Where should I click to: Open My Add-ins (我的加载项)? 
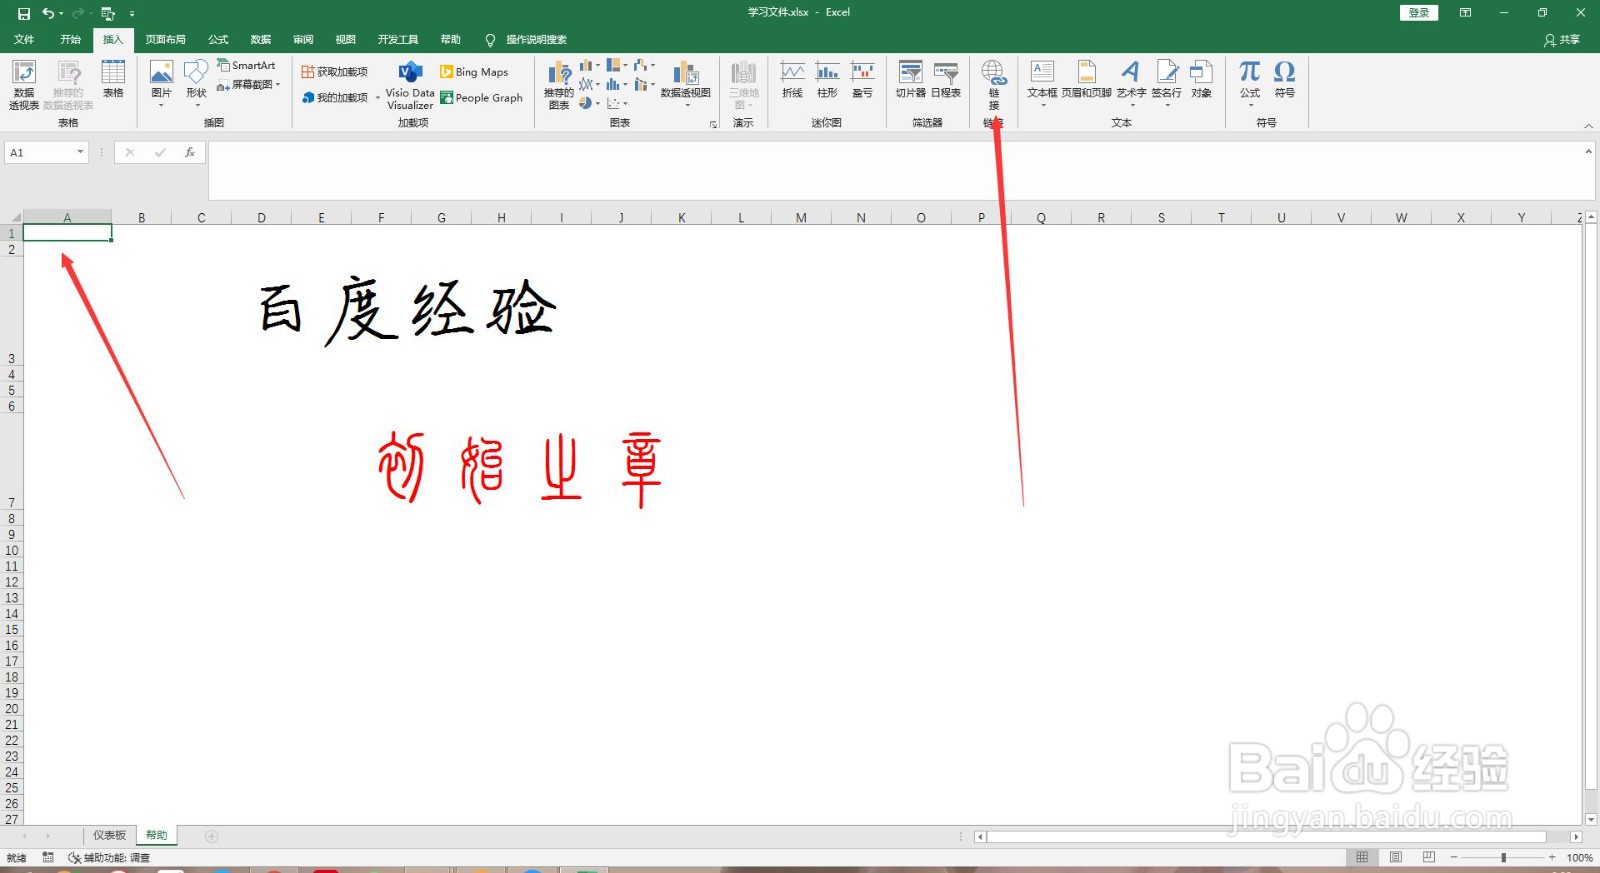coord(341,98)
